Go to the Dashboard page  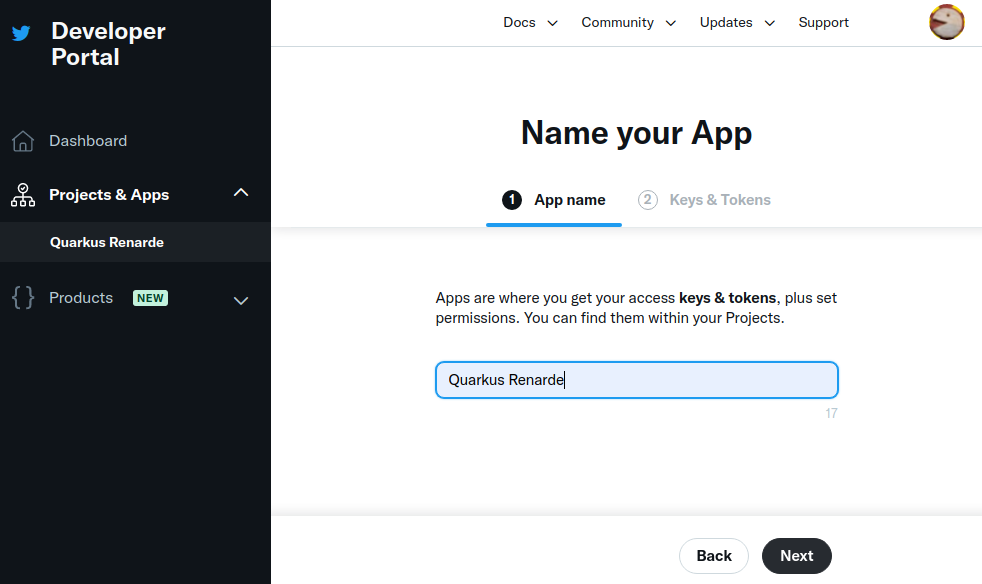click(x=88, y=141)
